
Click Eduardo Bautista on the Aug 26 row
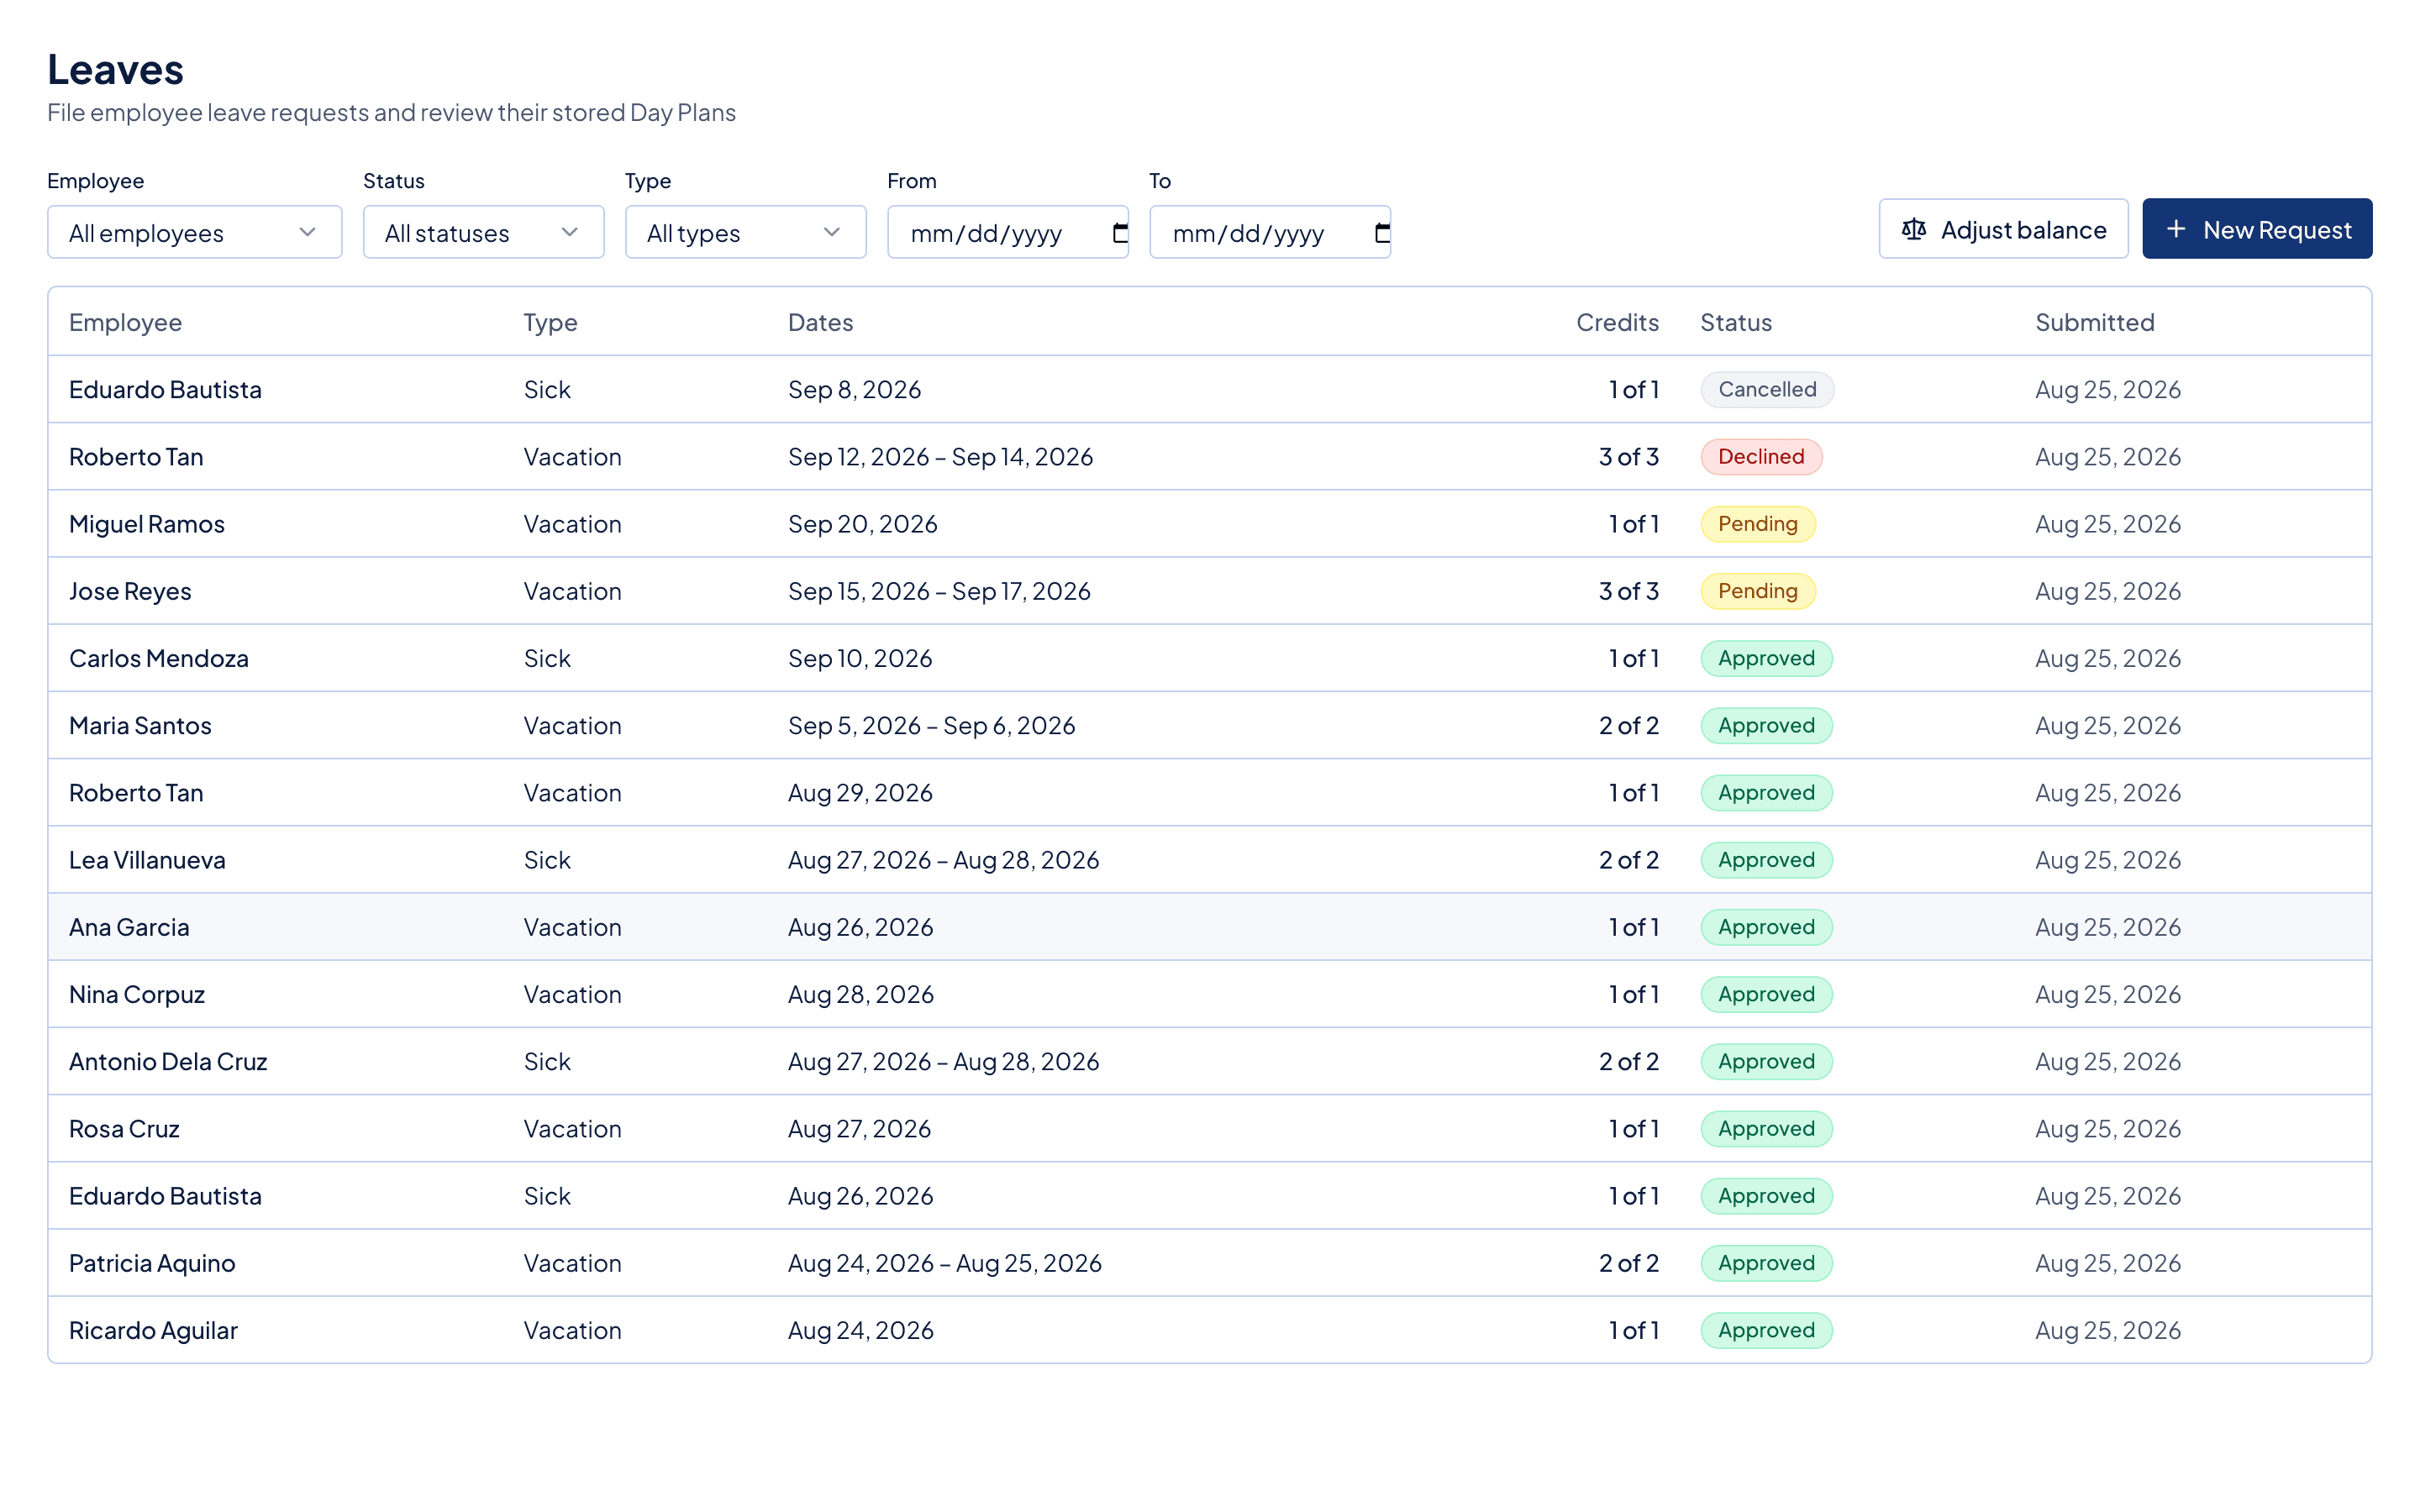click(x=165, y=1196)
